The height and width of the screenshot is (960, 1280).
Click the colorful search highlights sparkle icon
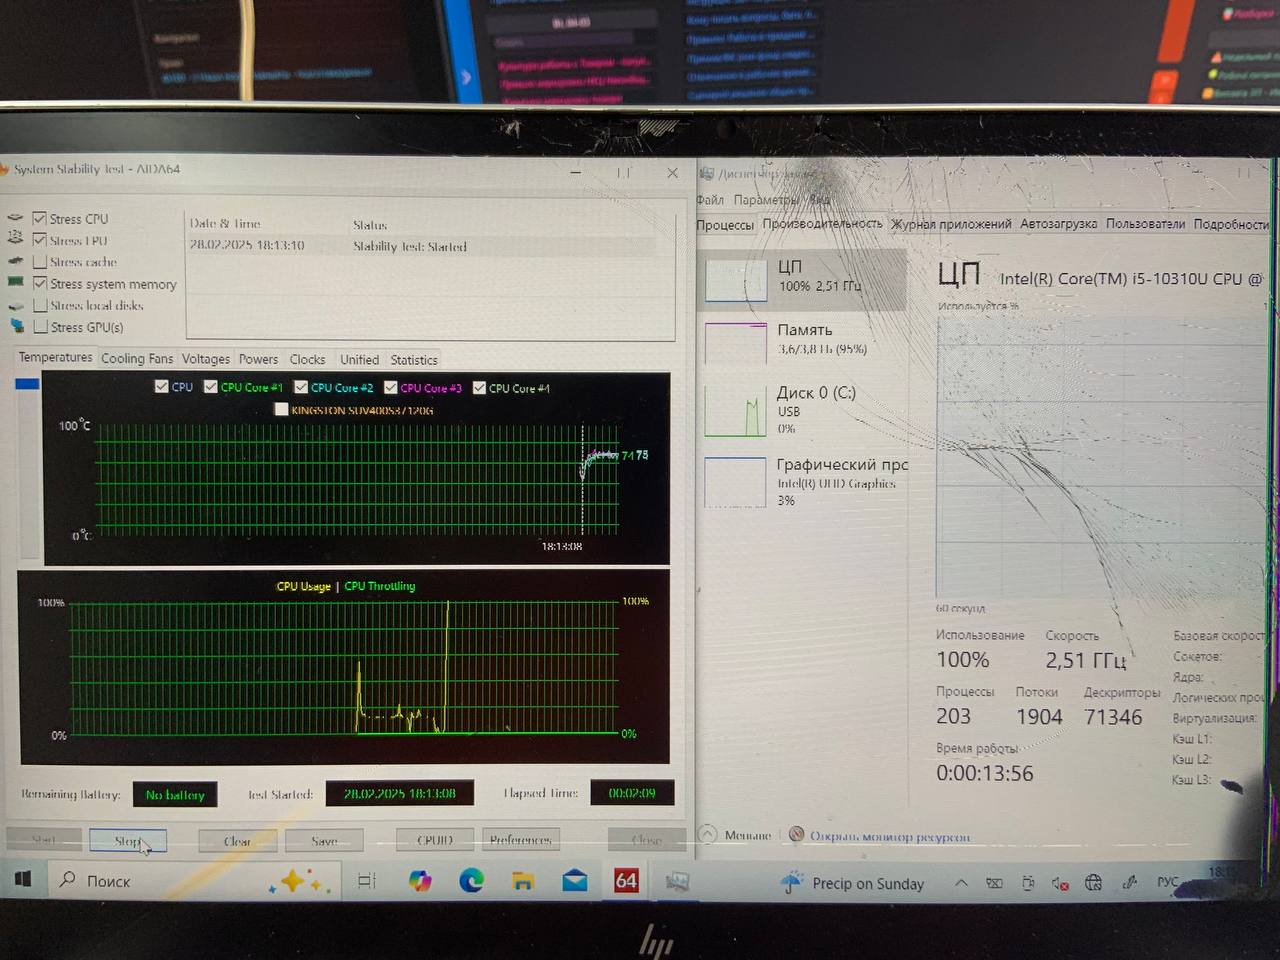(x=299, y=881)
